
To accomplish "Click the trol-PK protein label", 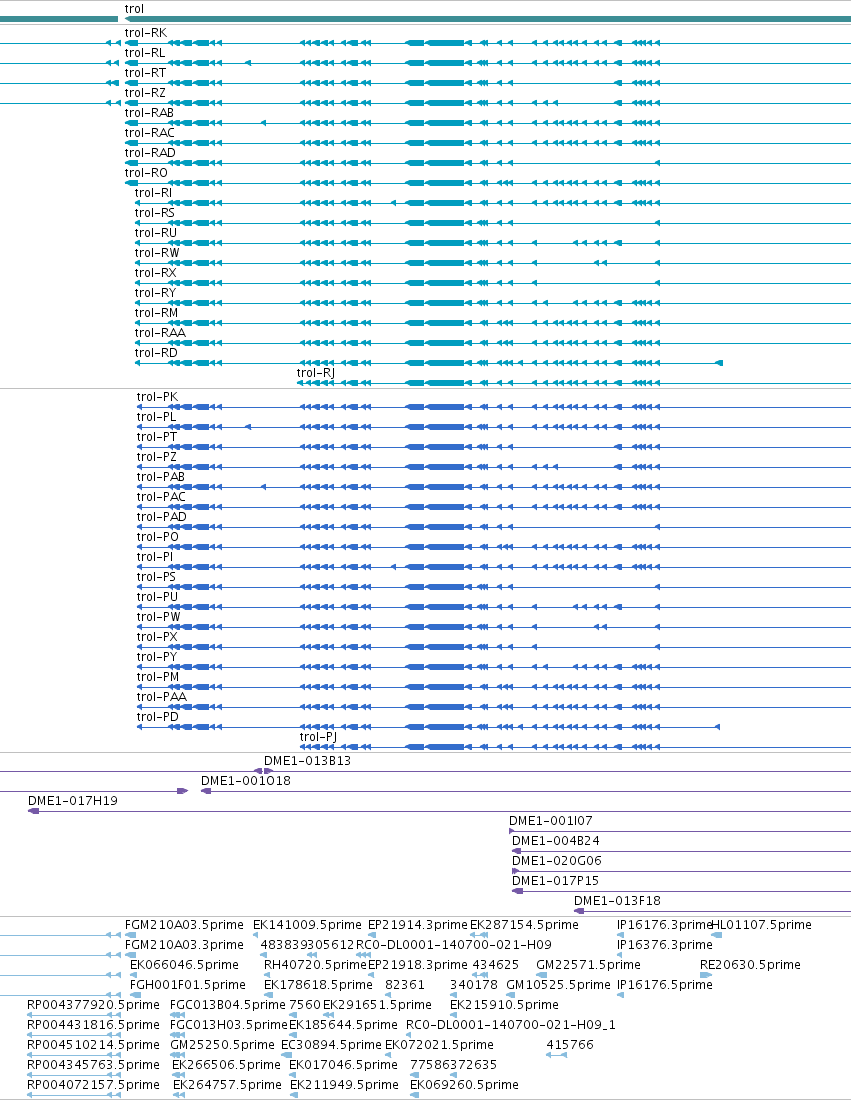I will click(x=157, y=397).
